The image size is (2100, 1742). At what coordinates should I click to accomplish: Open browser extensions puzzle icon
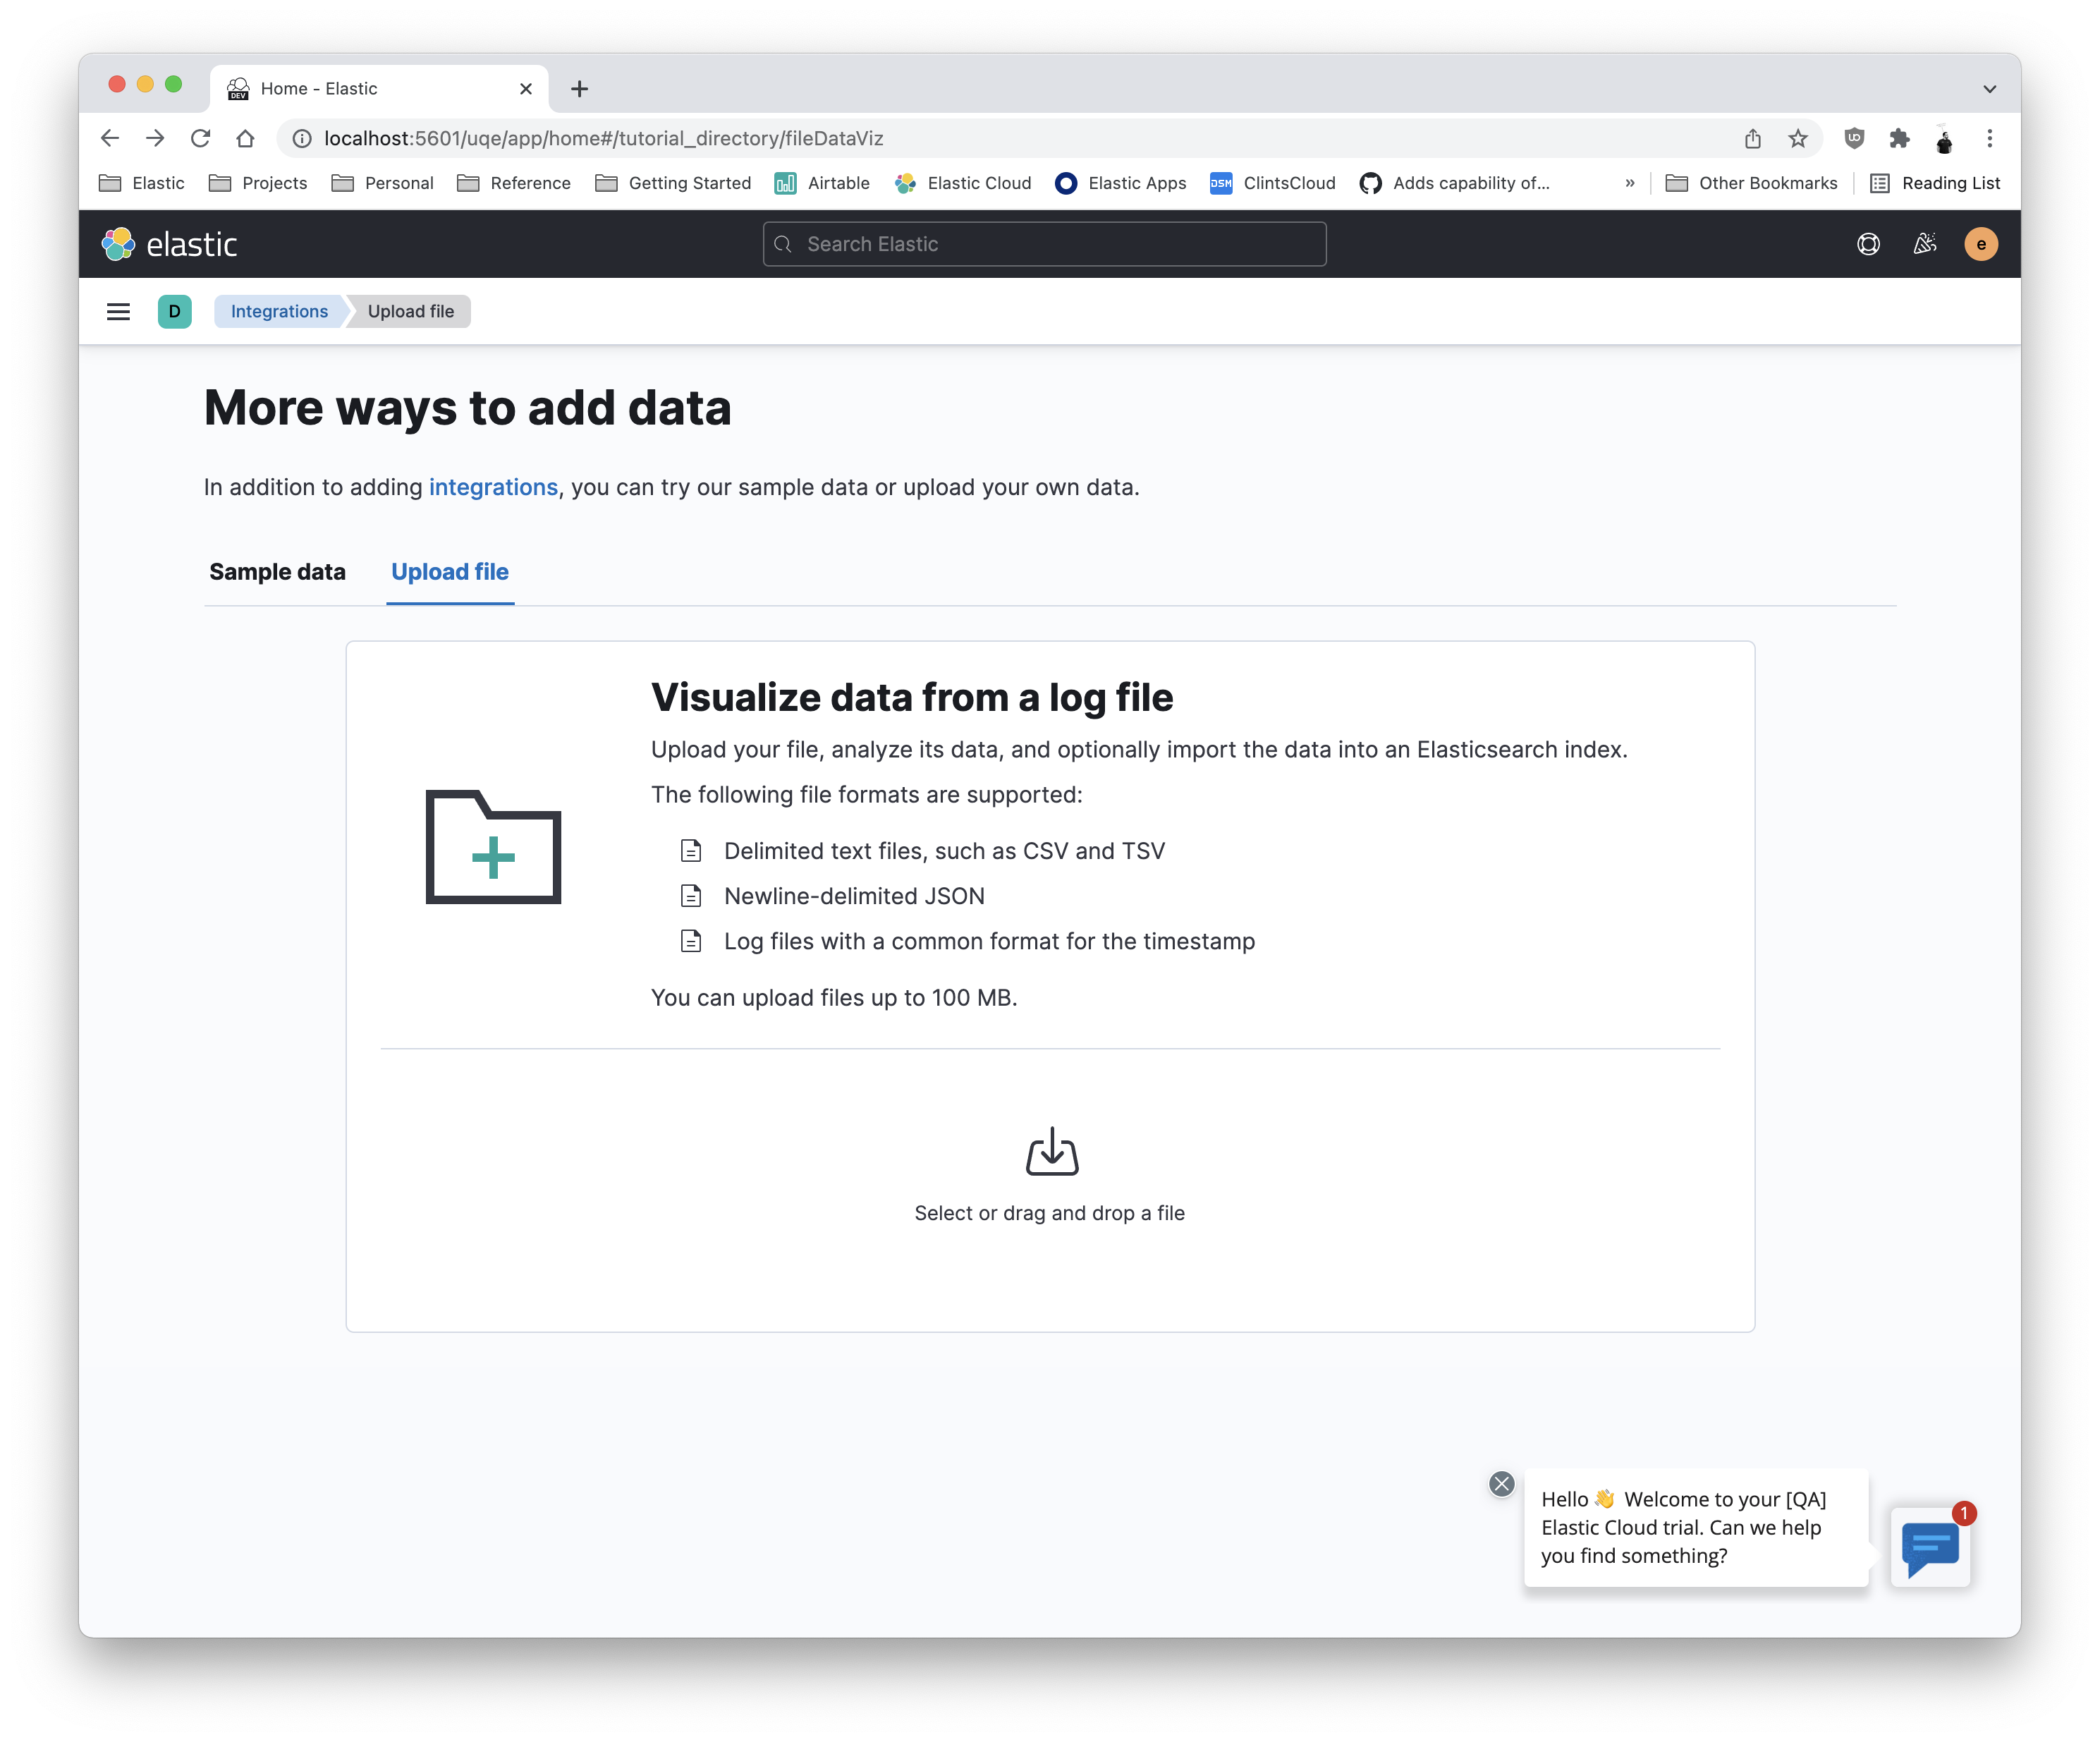pos(1899,139)
